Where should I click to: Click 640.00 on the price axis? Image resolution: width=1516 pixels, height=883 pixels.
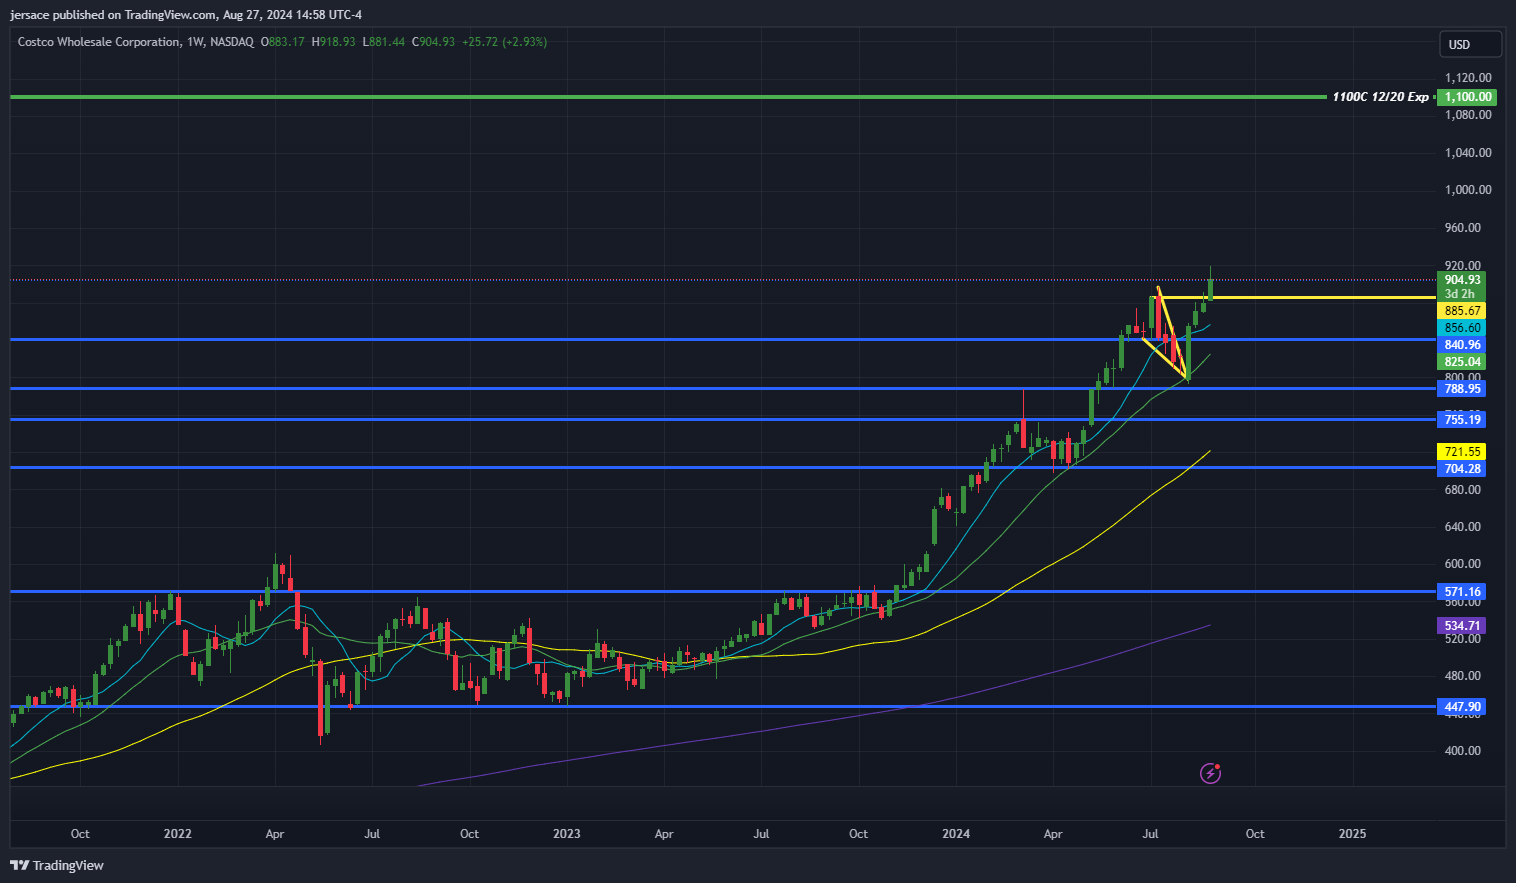point(1462,527)
